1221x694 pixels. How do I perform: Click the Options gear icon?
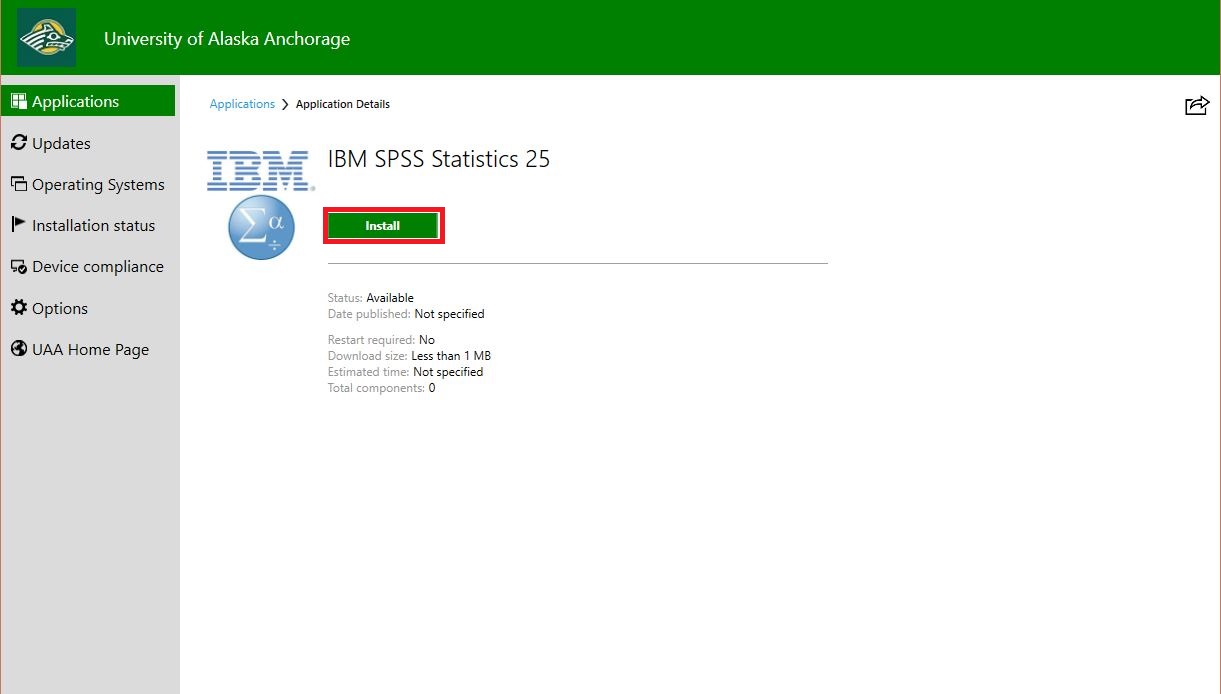point(18,308)
